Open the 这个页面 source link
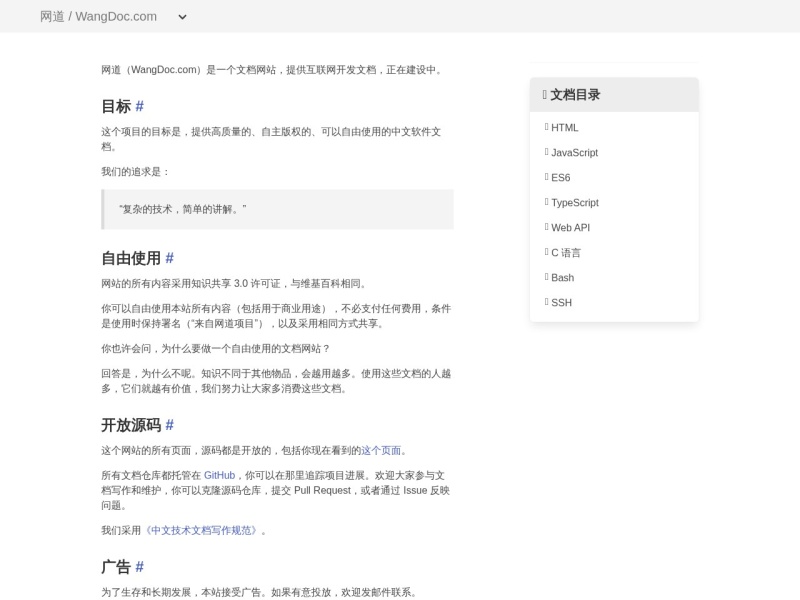The height and width of the screenshot is (600, 800). point(381,451)
